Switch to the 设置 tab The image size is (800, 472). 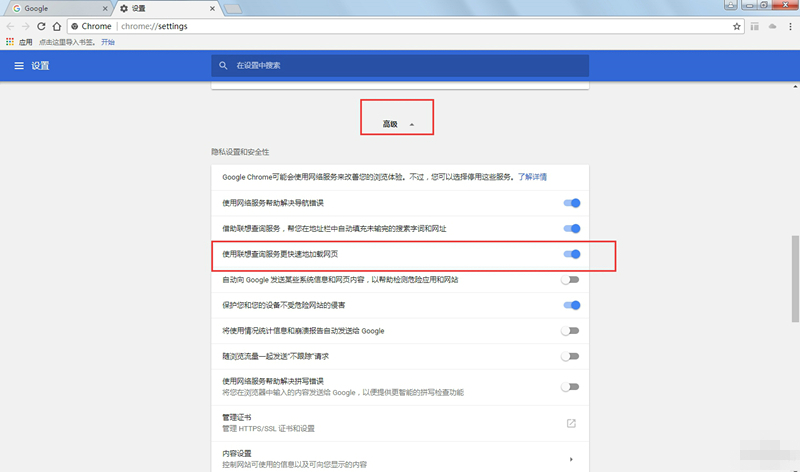[x=167, y=9]
